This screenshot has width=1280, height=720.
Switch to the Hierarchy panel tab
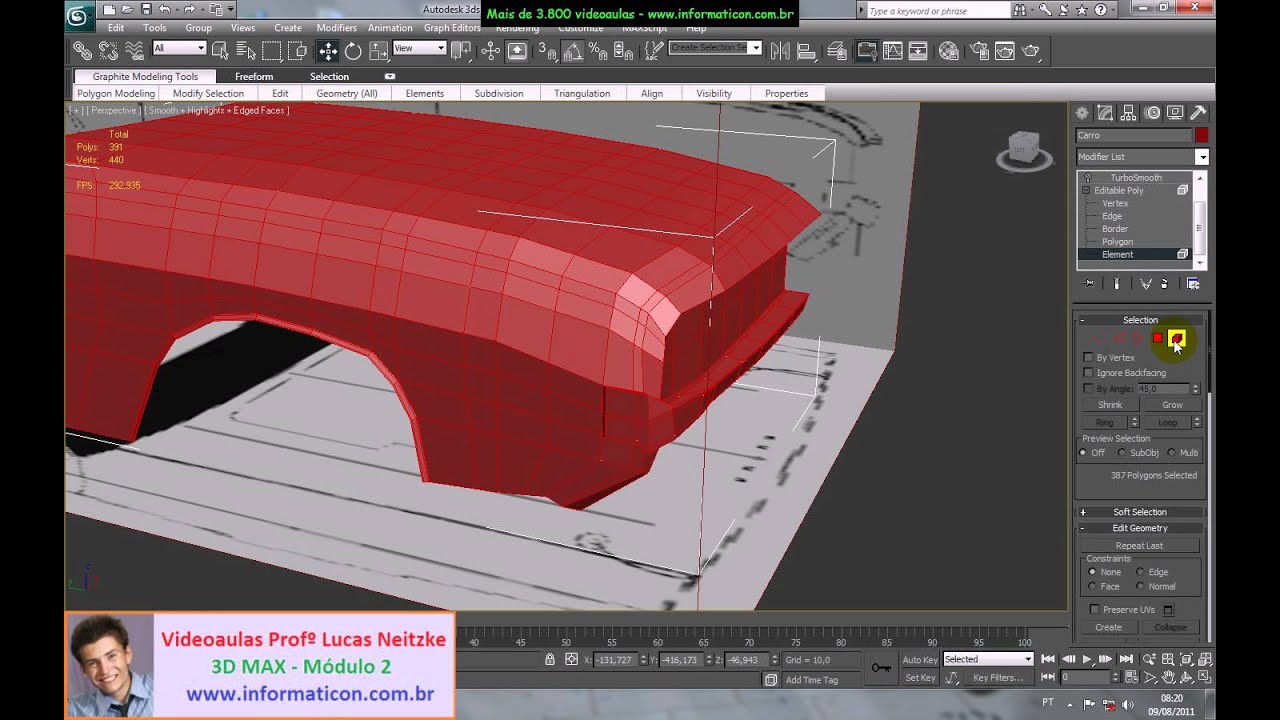[x=1129, y=113]
